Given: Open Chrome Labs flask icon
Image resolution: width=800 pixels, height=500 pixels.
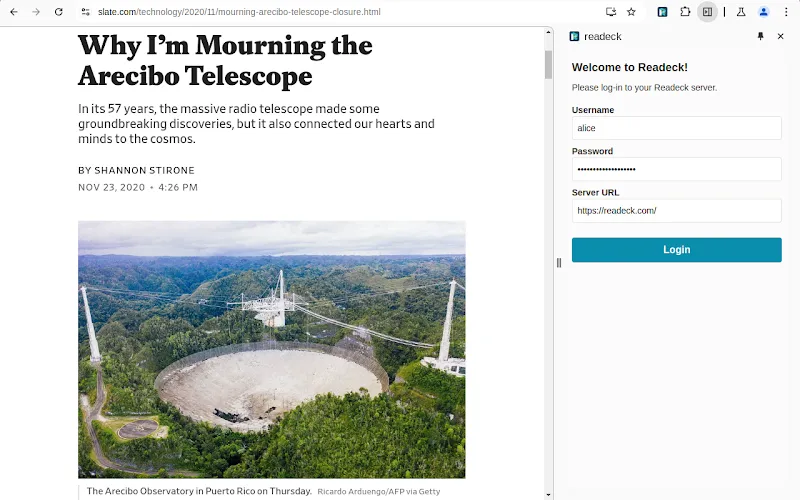Looking at the screenshot, I should click(x=741, y=12).
